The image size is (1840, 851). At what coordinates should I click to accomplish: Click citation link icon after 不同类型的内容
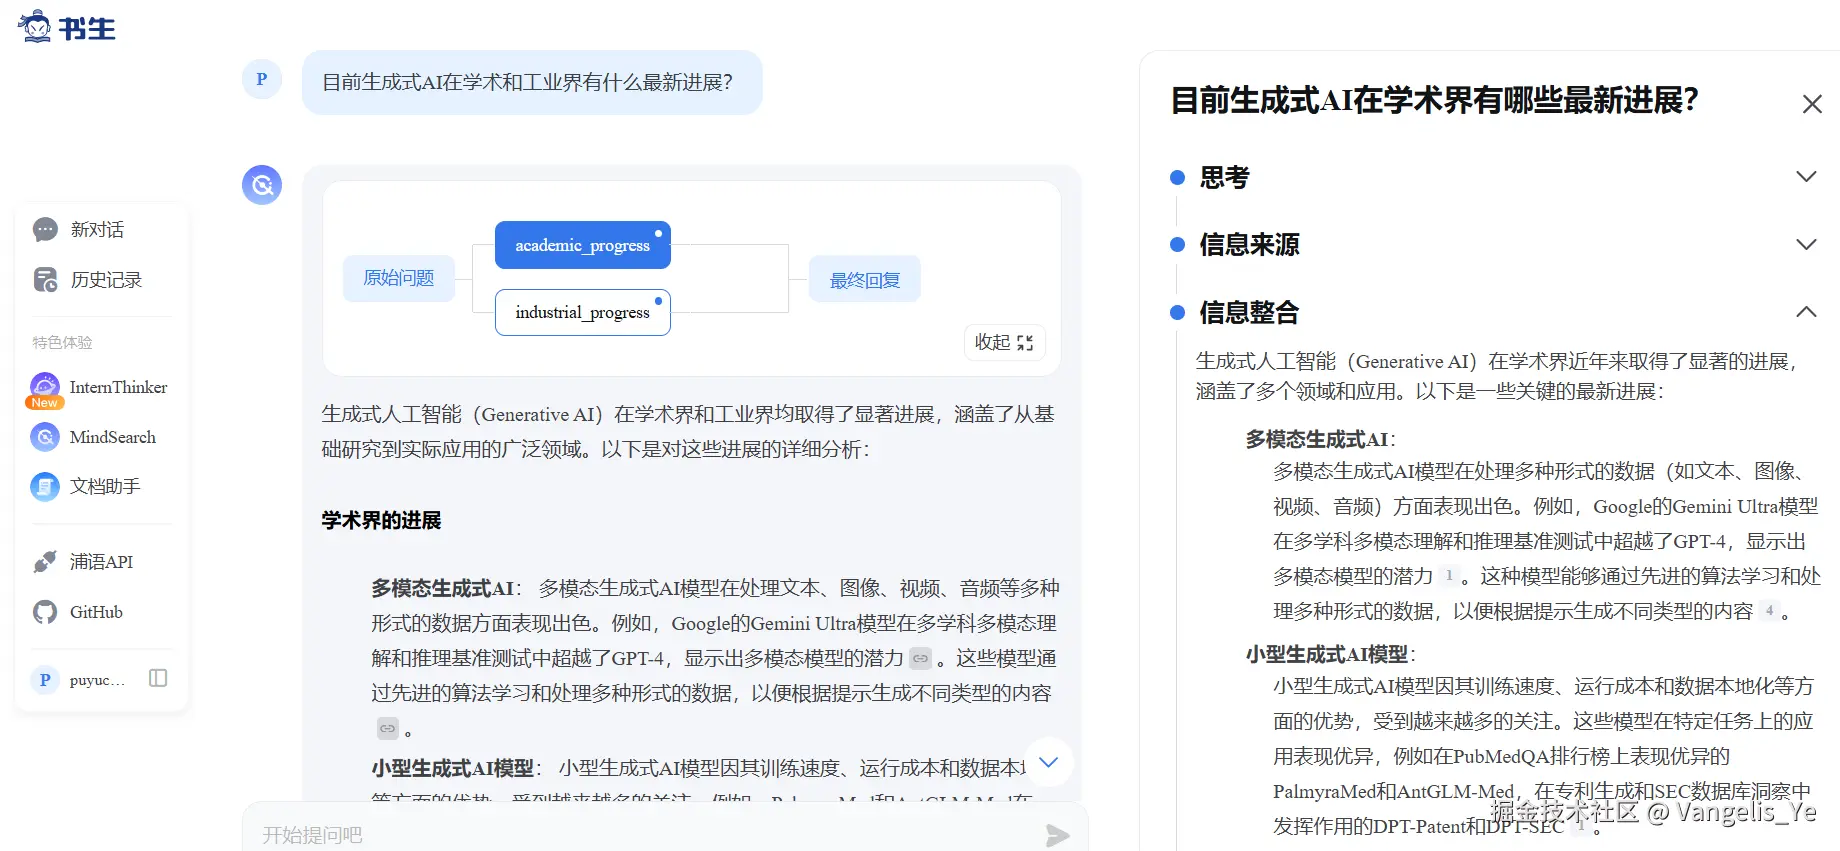pos(387,728)
